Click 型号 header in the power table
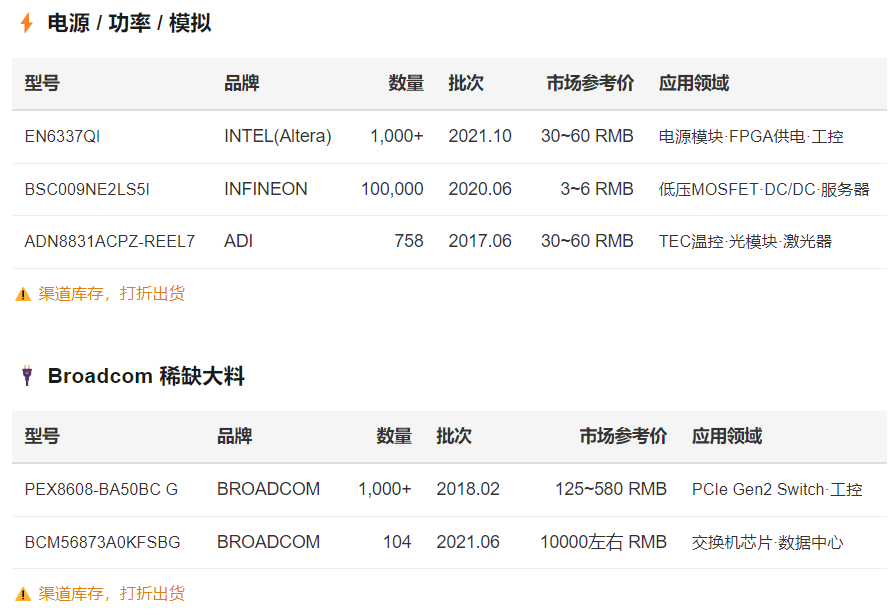The width and height of the screenshot is (891, 615). (42, 83)
